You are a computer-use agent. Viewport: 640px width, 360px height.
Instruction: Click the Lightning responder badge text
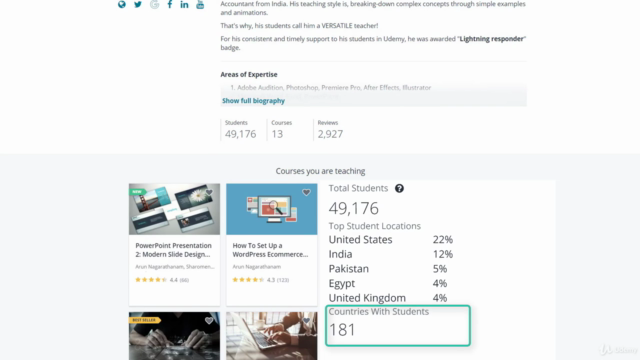pyautogui.click(x=491, y=39)
